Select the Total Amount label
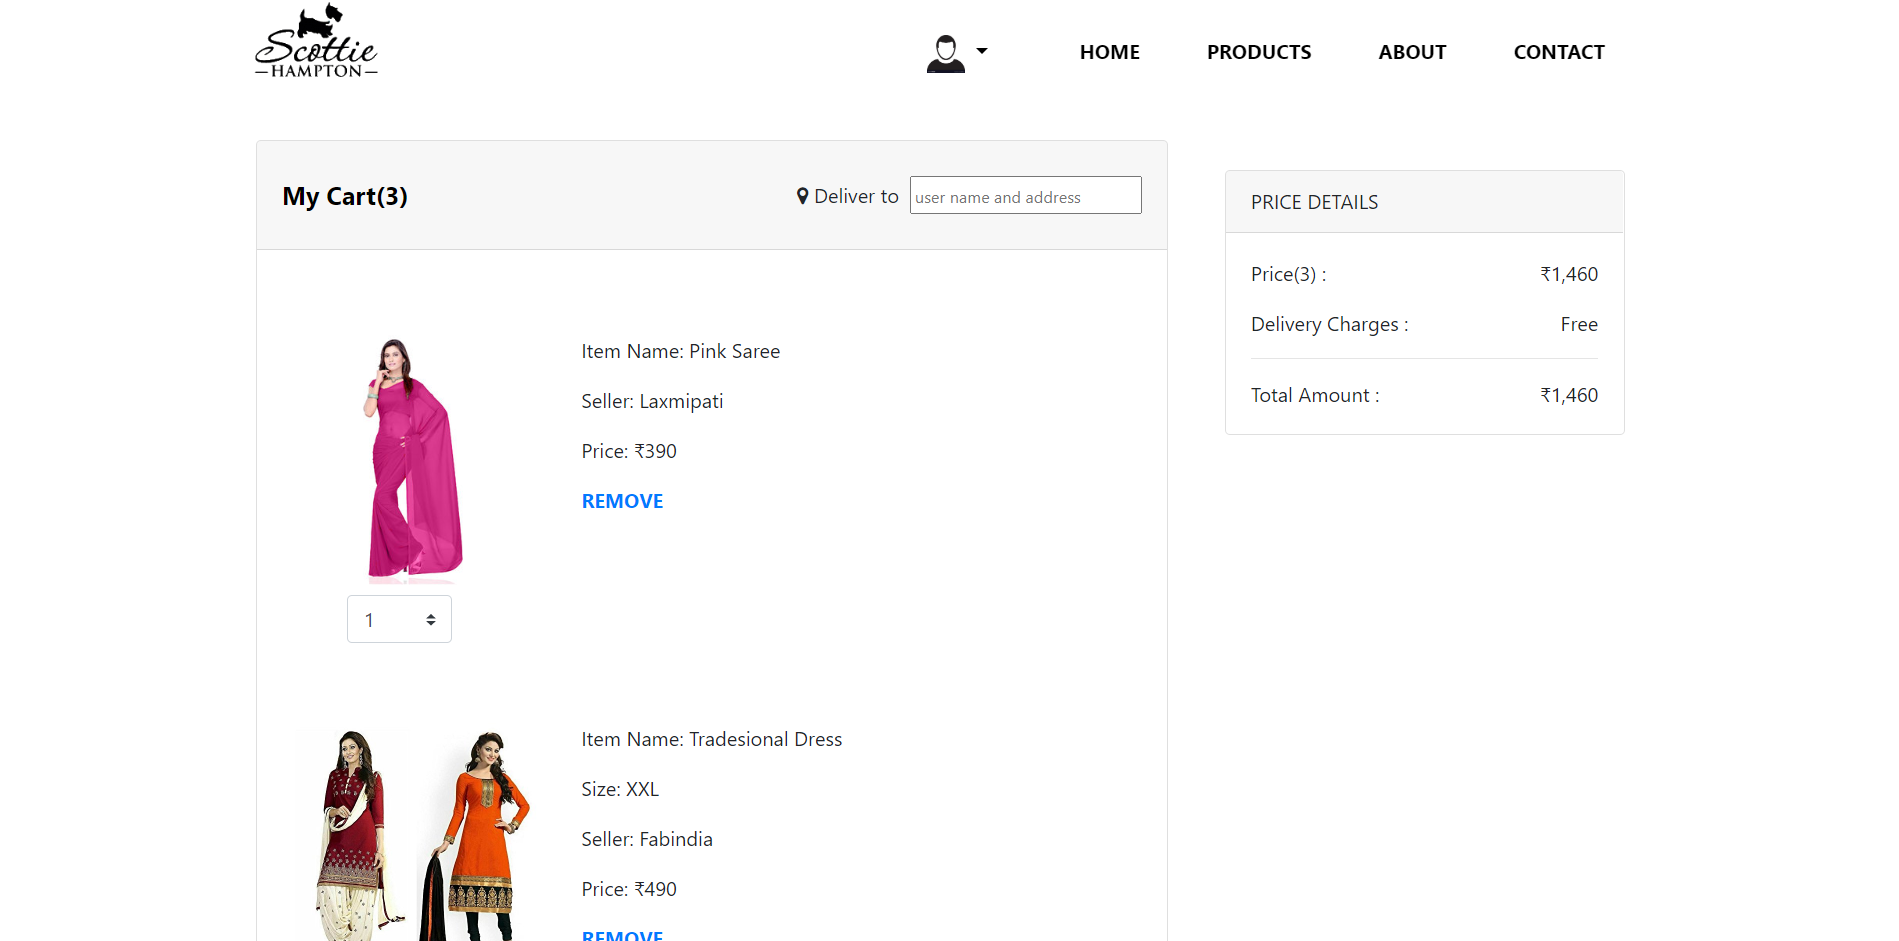This screenshot has width=1899, height=941. coord(1314,395)
